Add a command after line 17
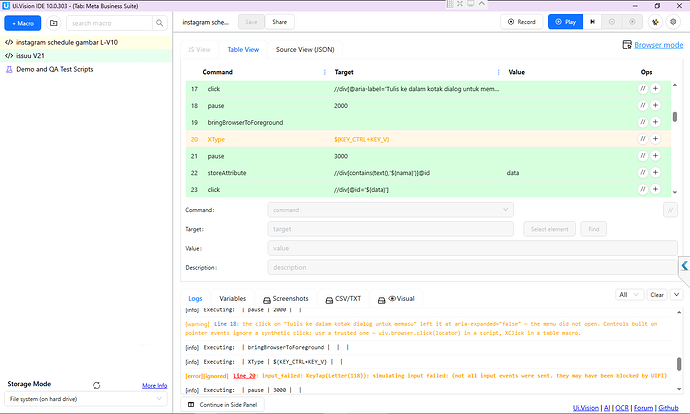Viewport: 690px width, 414px height. point(655,88)
